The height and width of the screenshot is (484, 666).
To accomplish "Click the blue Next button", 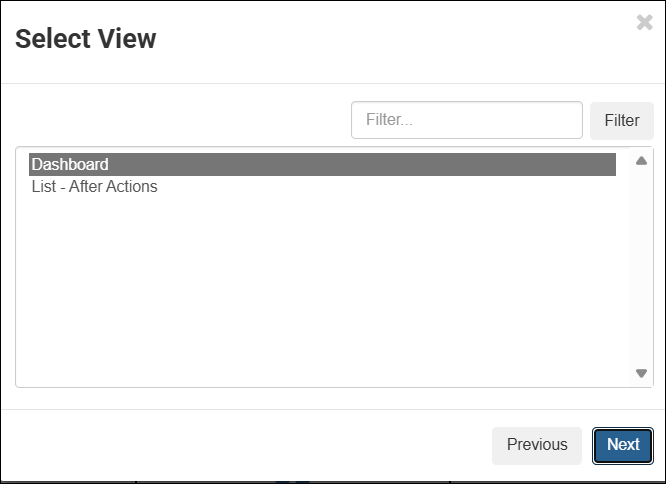I will tap(622, 446).
